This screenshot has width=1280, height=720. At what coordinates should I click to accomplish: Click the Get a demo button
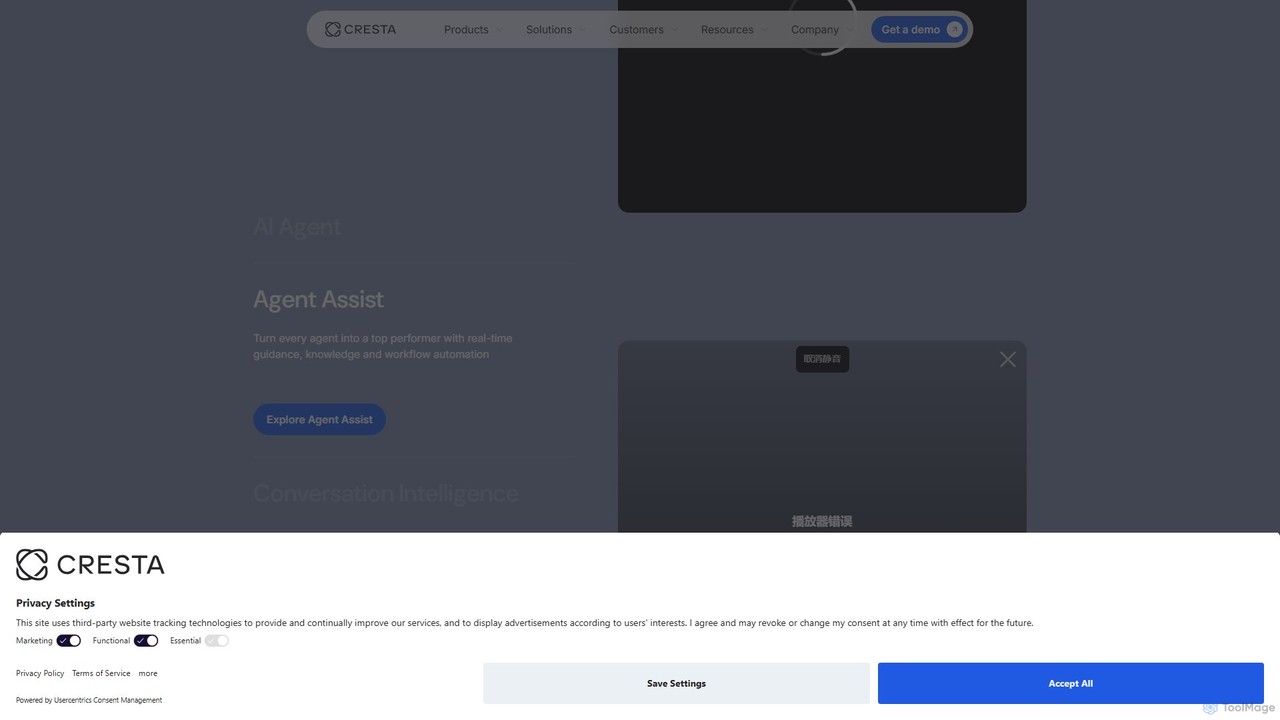pos(919,30)
